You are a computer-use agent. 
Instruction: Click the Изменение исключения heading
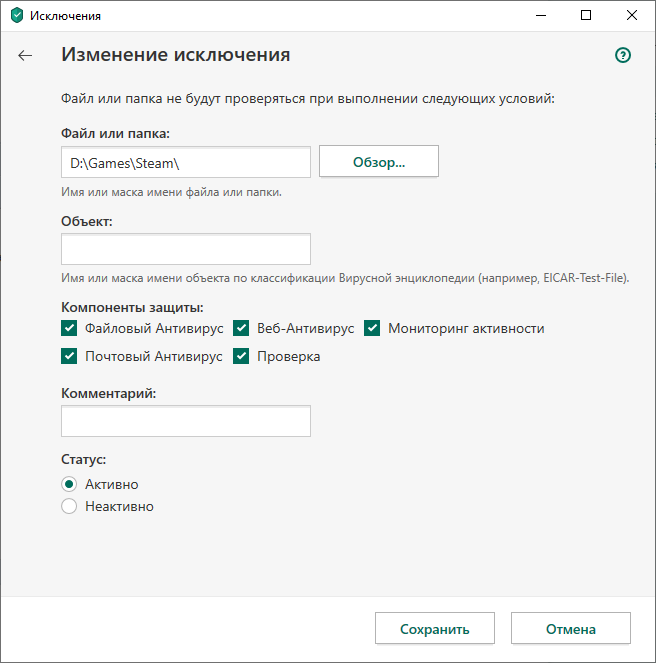176,55
